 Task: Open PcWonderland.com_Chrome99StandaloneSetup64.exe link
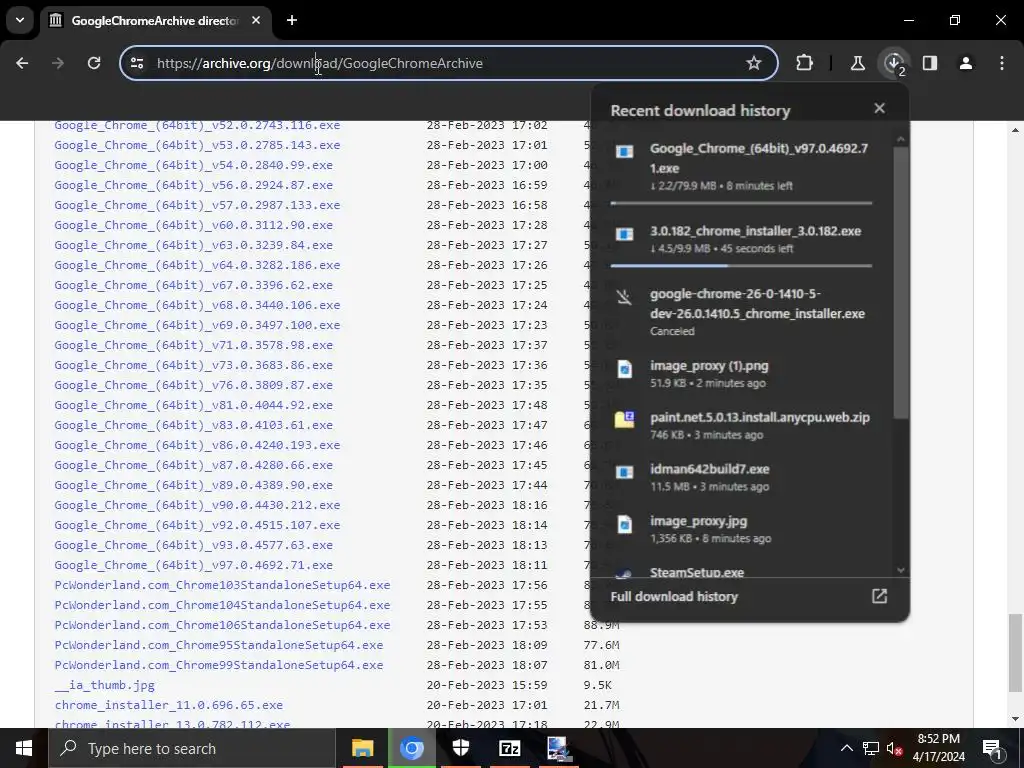[x=219, y=665]
